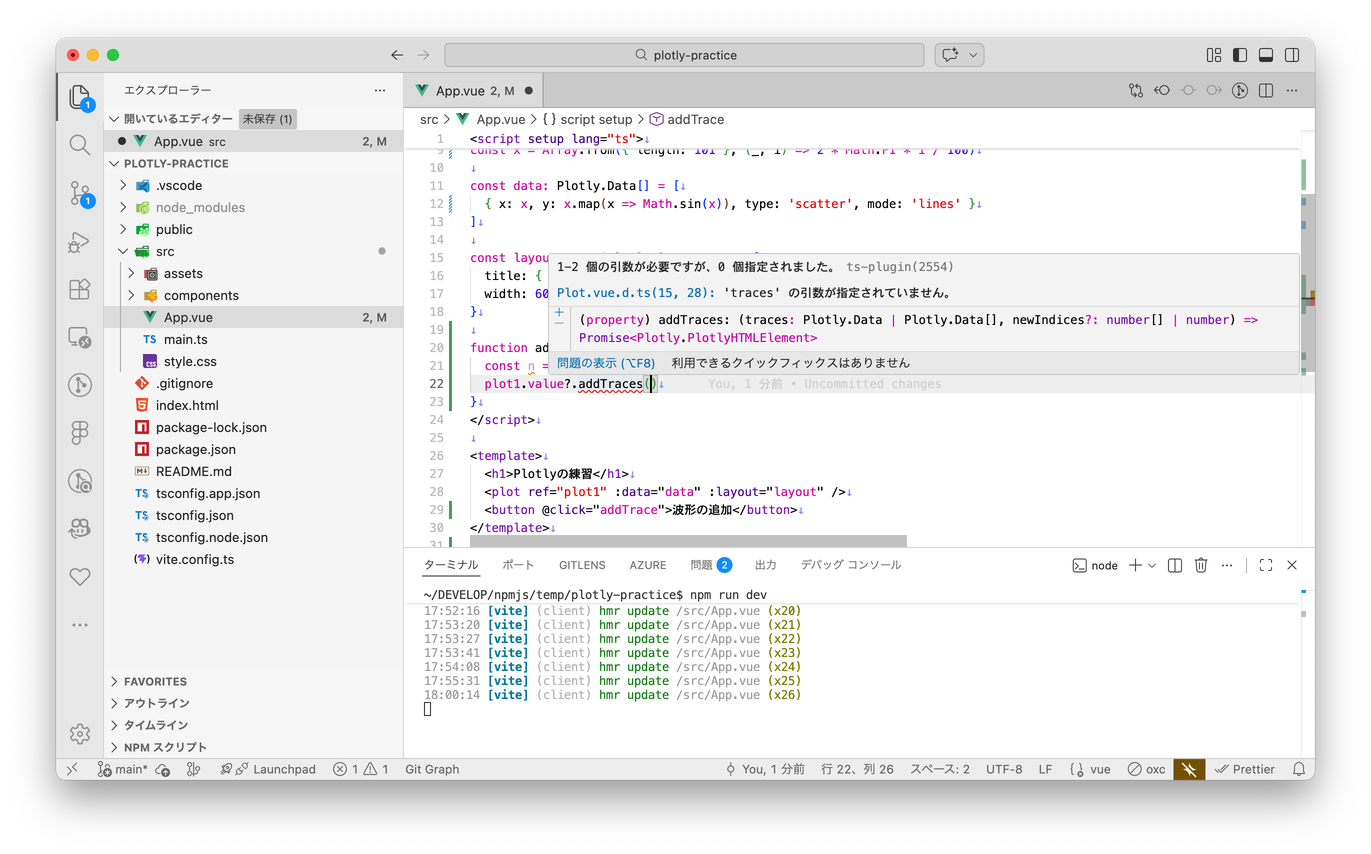The width and height of the screenshot is (1371, 854).
Task: Open the Extensions view icon
Action: 80,290
